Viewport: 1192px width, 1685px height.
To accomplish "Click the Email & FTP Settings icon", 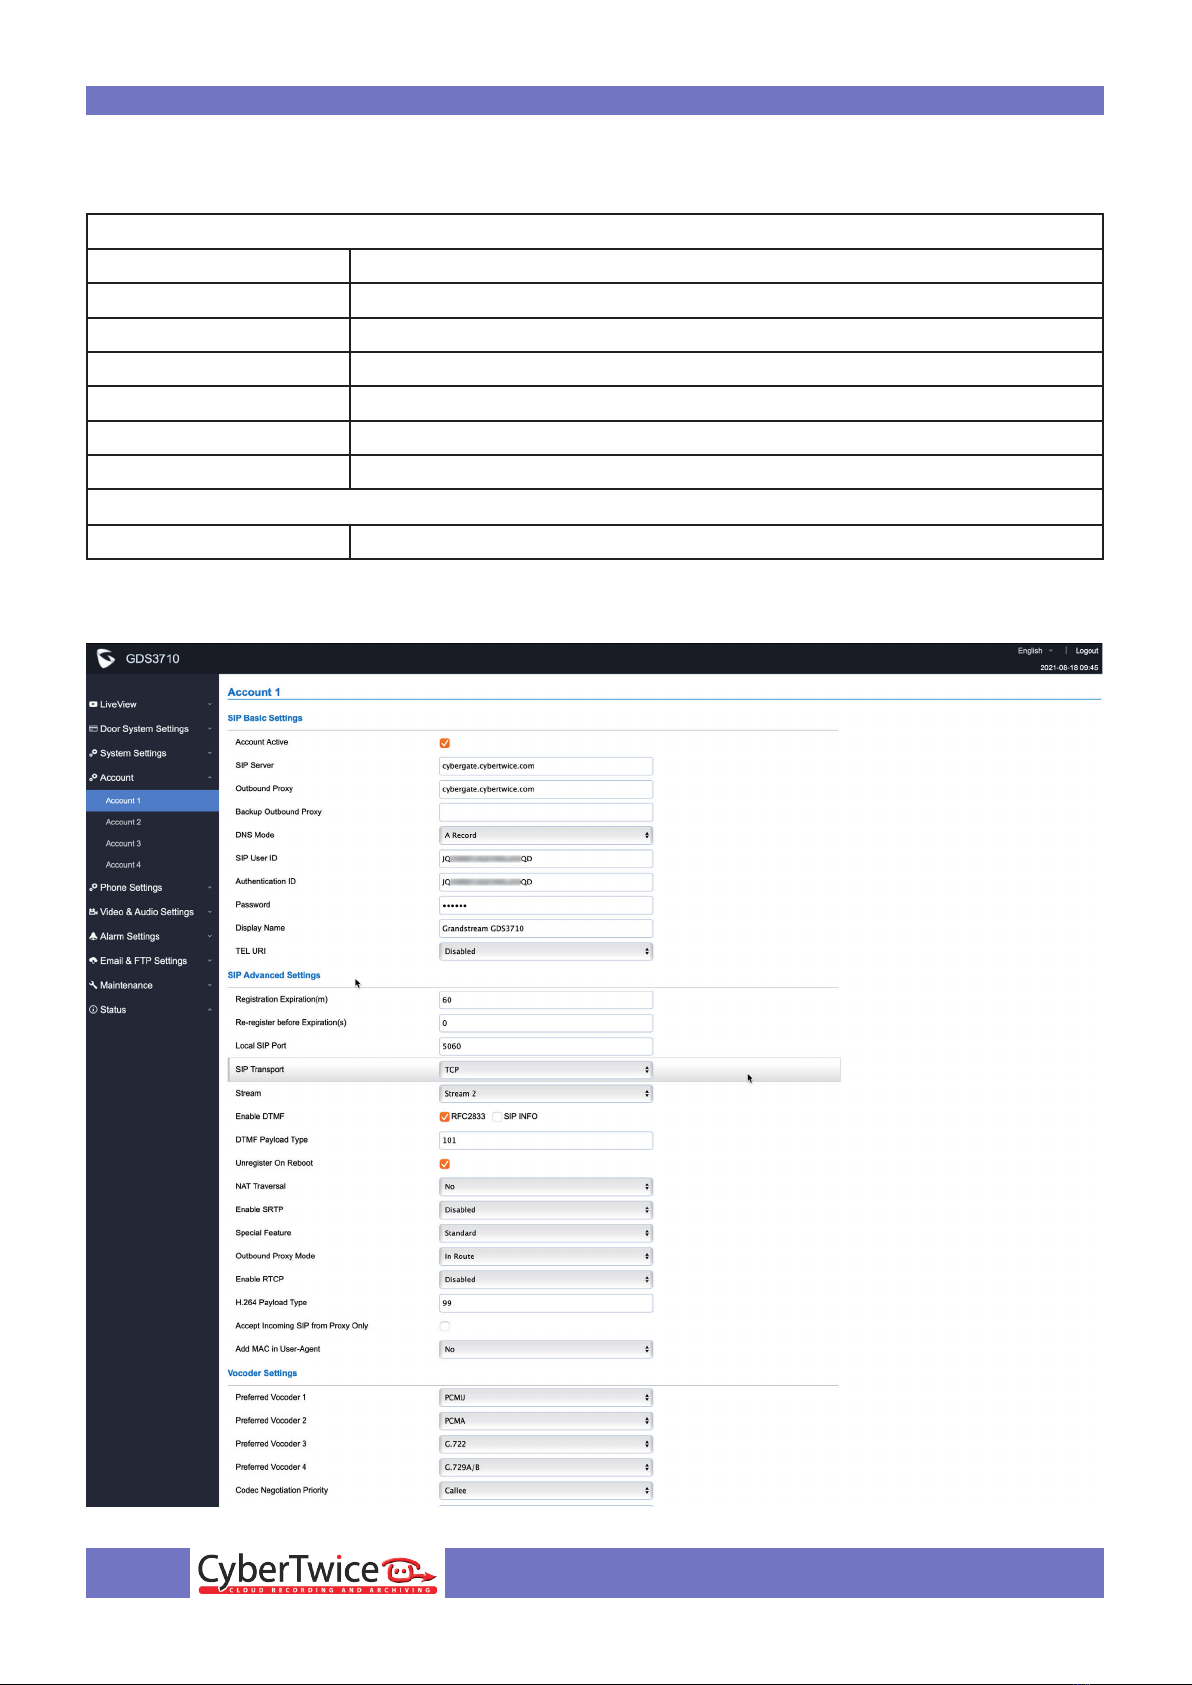I will pos(93,961).
